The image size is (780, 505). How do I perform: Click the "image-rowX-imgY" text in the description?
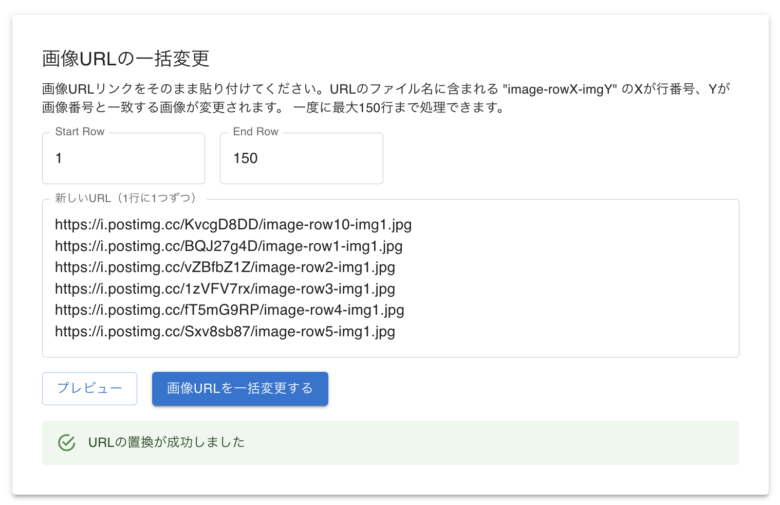coord(558,88)
